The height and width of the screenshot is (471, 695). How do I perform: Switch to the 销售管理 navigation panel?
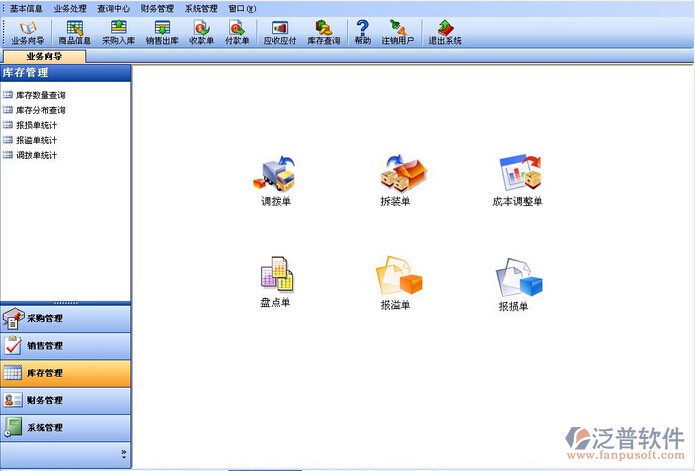coord(66,346)
